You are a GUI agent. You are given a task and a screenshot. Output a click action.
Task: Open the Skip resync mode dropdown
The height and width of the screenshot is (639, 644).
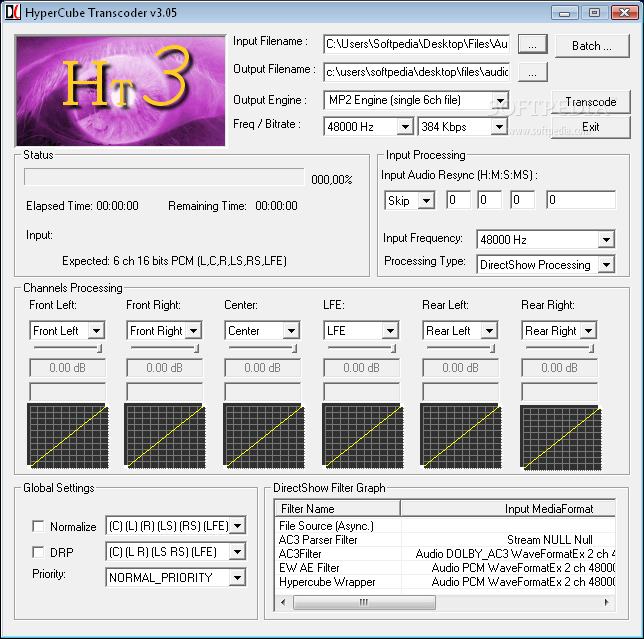pos(426,201)
